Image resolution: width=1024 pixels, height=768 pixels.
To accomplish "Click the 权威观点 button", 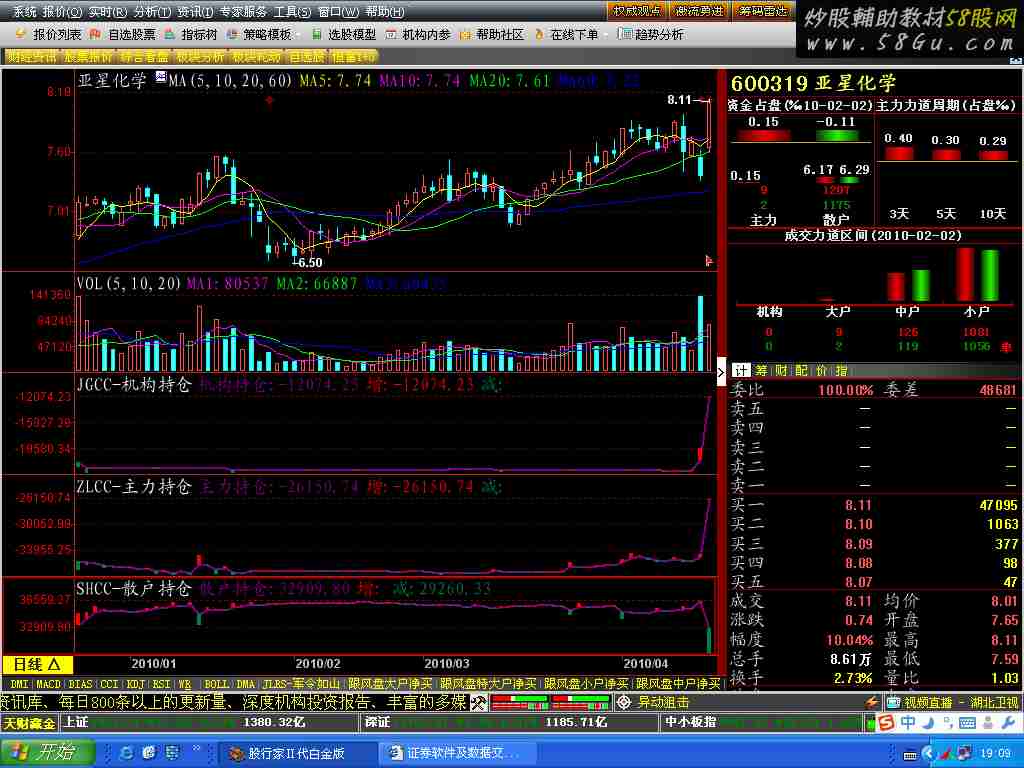I will click(637, 11).
